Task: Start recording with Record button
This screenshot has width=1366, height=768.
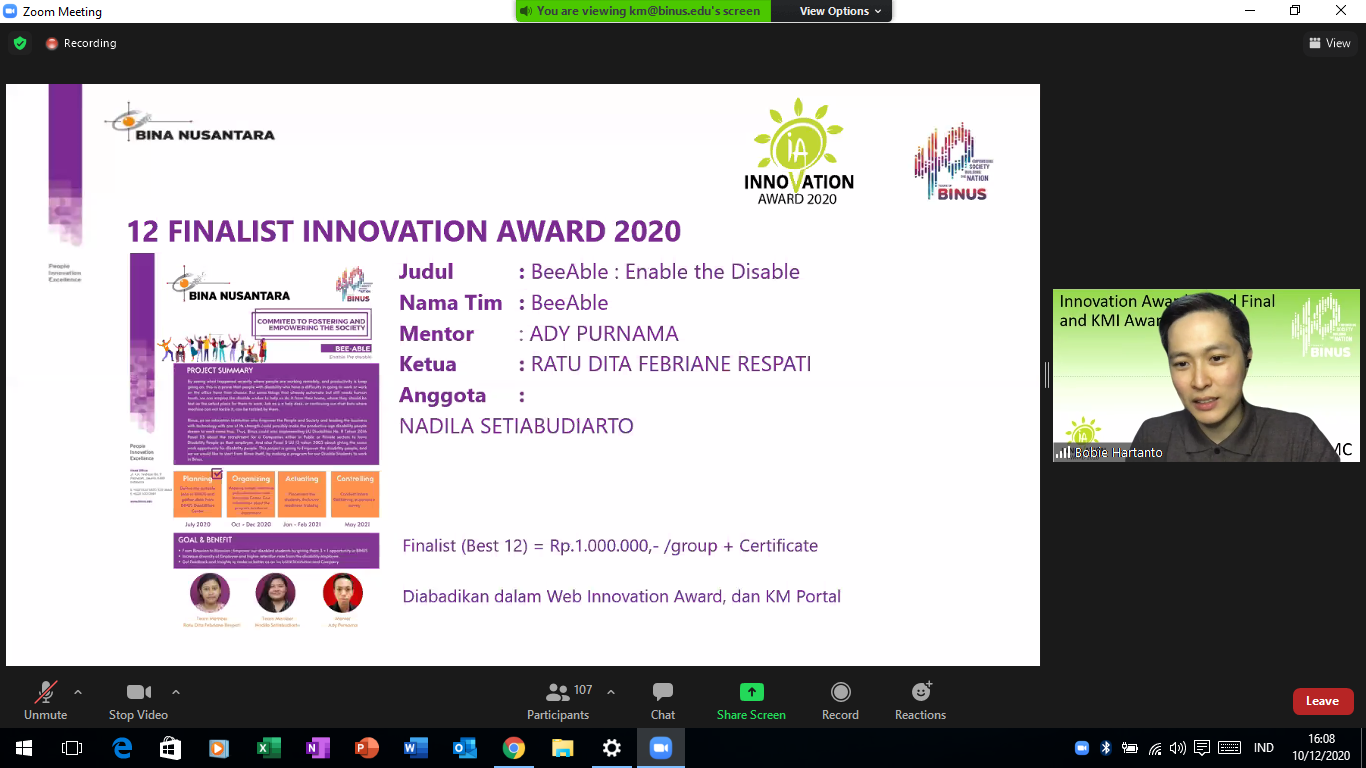Action: tap(840, 700)
